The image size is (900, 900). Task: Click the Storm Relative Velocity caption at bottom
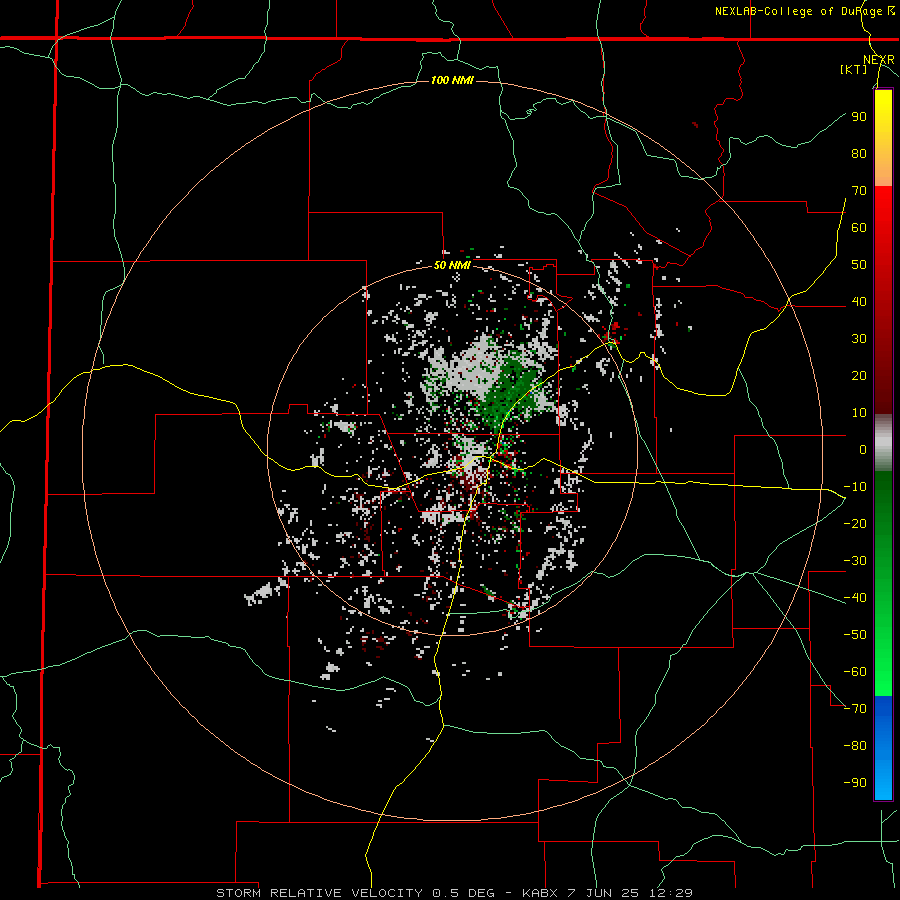(454, 893)
